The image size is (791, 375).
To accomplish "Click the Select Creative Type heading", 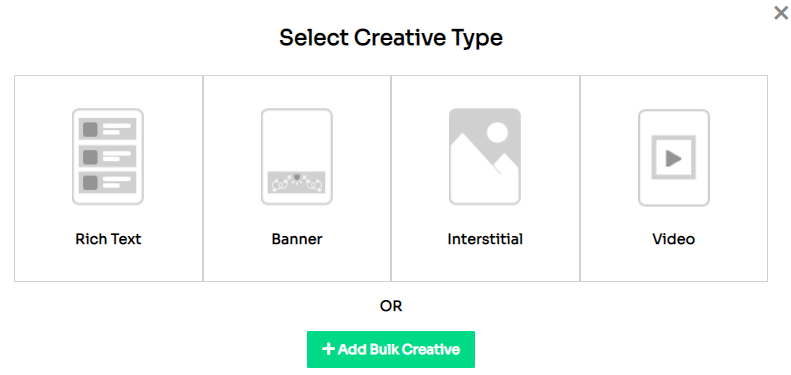I will click(391, 38).
